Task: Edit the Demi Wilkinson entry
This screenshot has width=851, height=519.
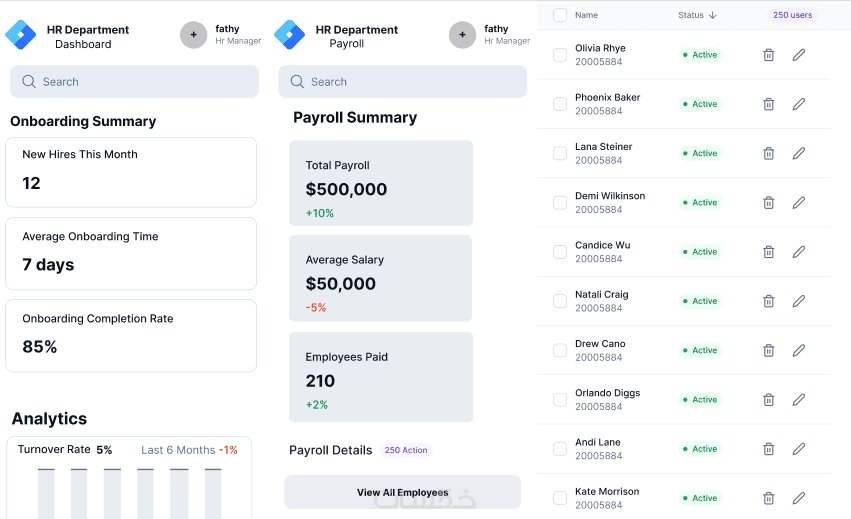Action: [799, 203]
